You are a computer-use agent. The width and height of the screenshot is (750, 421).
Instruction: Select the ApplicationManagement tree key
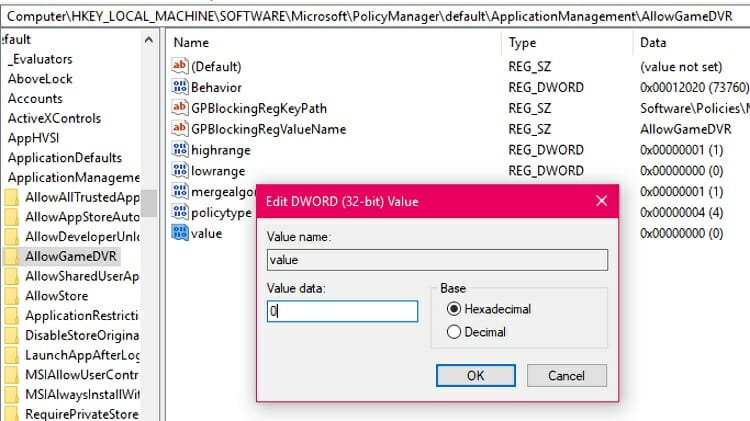pyautogui.click(x=74, y=177)
